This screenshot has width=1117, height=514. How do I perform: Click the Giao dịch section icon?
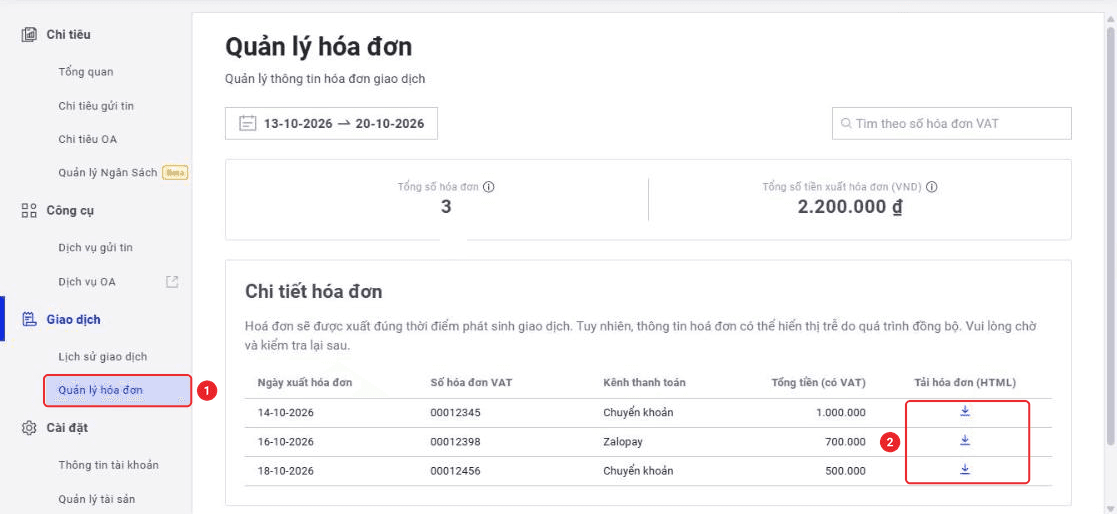pos(29,319)
